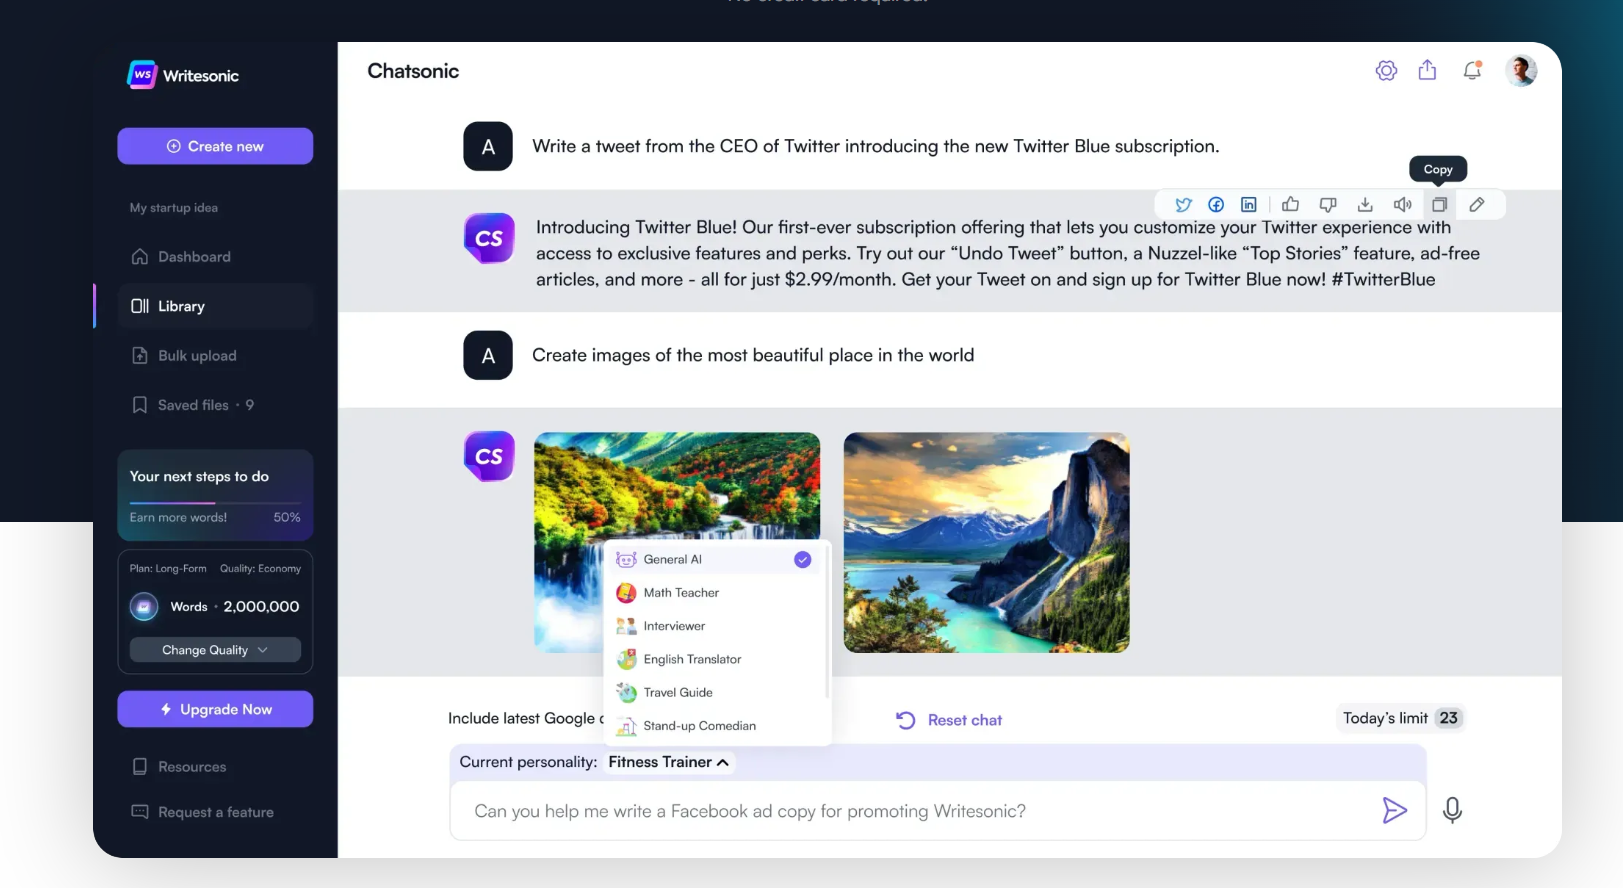Screen dimensions: 1623x888
Task: Select Interviewer personality
Action: coord(713,626)
